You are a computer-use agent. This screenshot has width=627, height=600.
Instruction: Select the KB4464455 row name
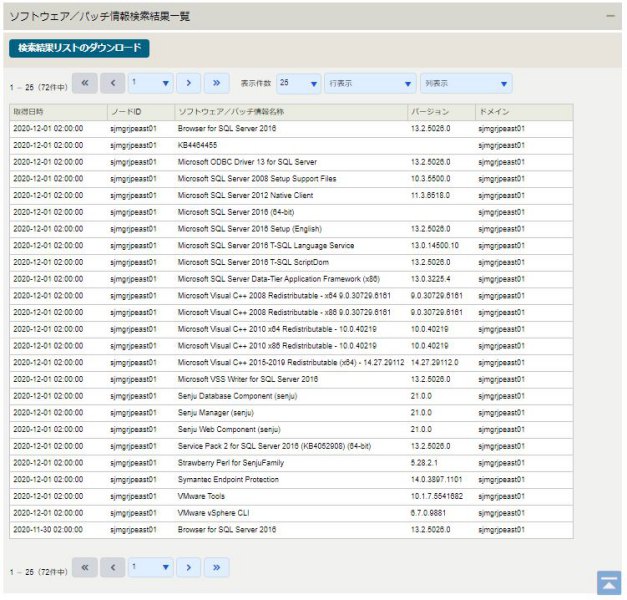click(198, 145)
